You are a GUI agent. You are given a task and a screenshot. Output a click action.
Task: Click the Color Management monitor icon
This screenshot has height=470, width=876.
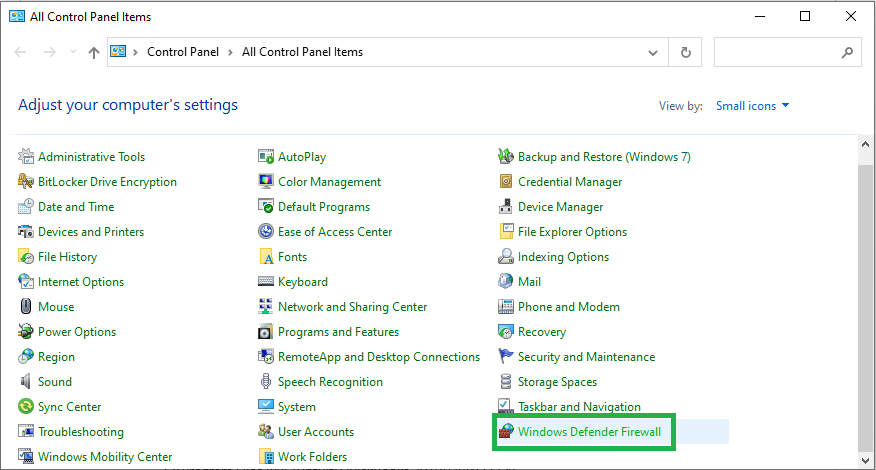[266, 182]
